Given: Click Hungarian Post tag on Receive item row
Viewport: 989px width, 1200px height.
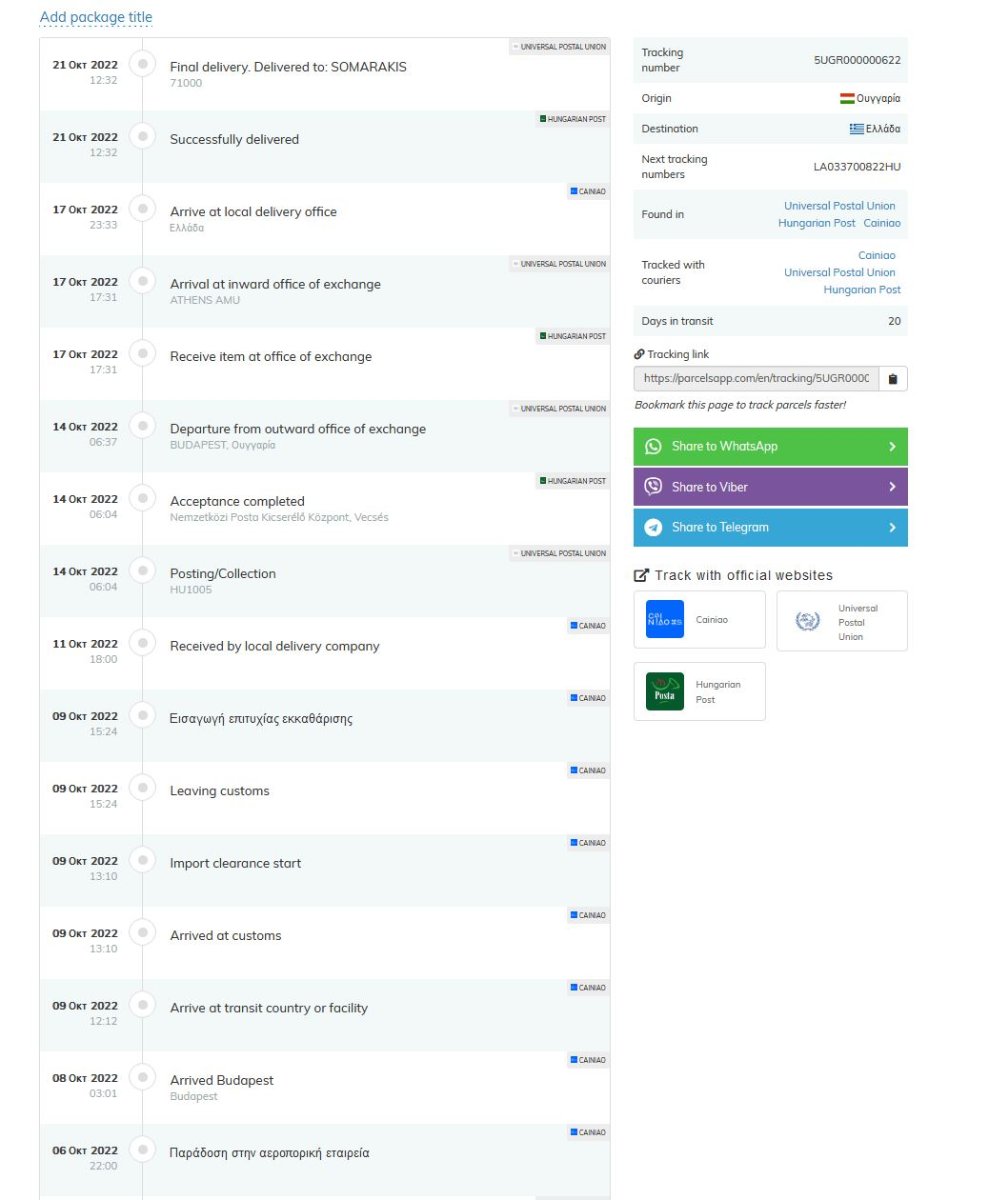Looking at the screenshot, I should [x=572, y=336].
